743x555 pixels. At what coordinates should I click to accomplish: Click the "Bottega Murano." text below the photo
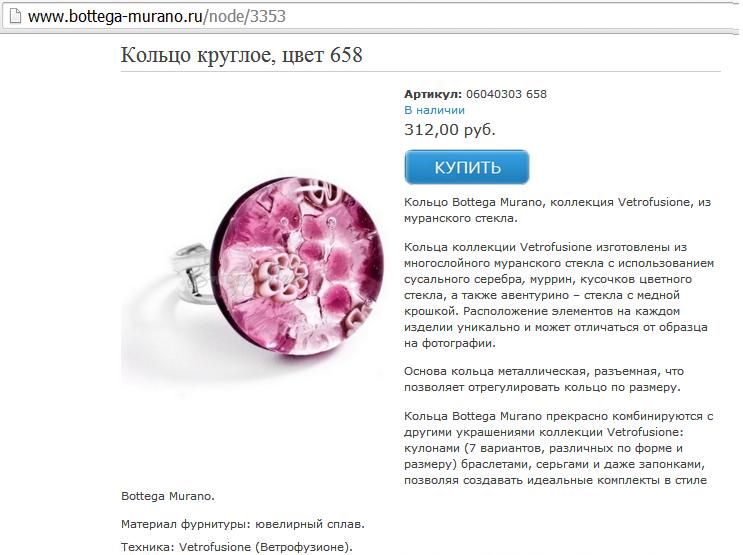point(168,496)
